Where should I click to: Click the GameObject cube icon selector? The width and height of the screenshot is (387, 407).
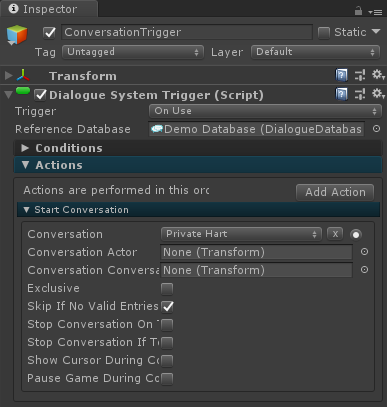17,35
